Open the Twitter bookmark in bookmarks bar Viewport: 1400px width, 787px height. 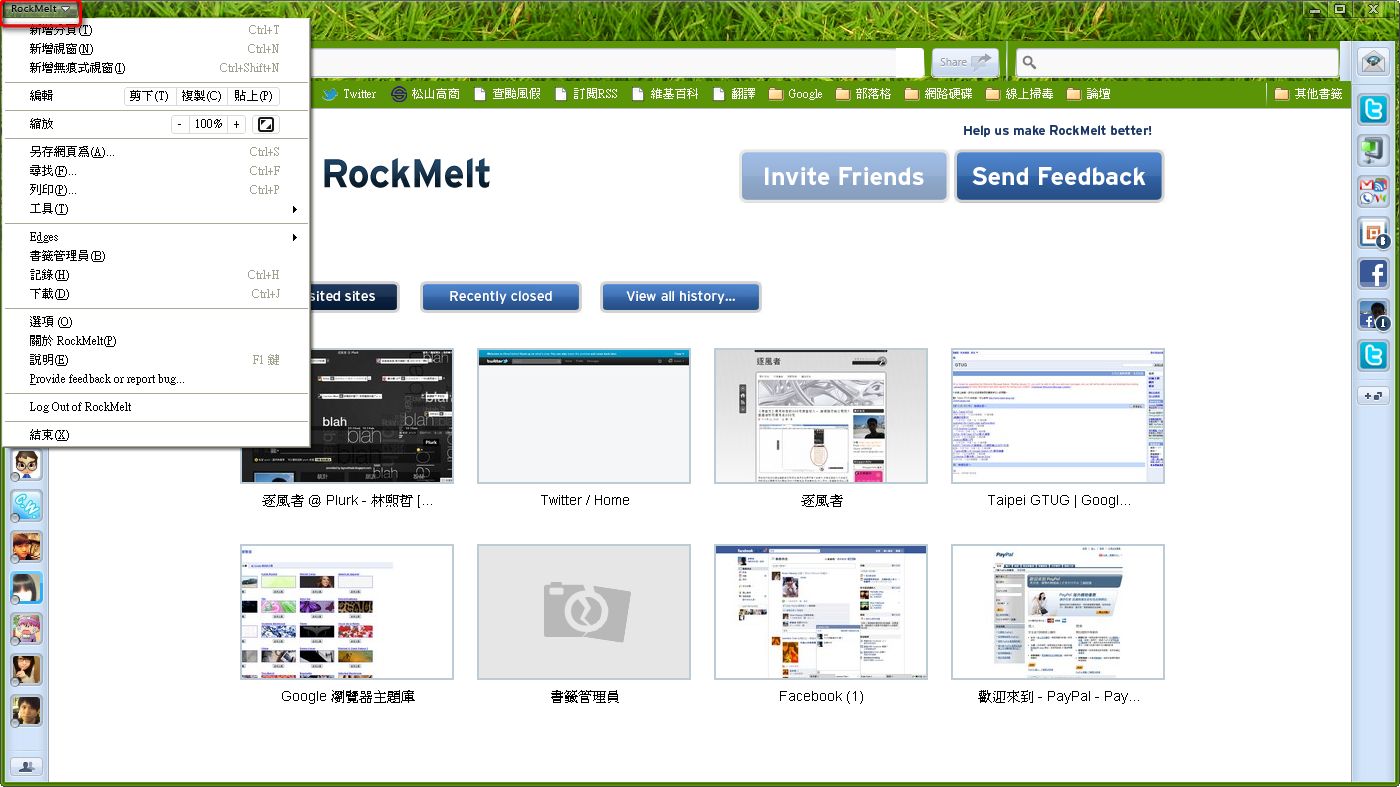[x=349, y=94]
